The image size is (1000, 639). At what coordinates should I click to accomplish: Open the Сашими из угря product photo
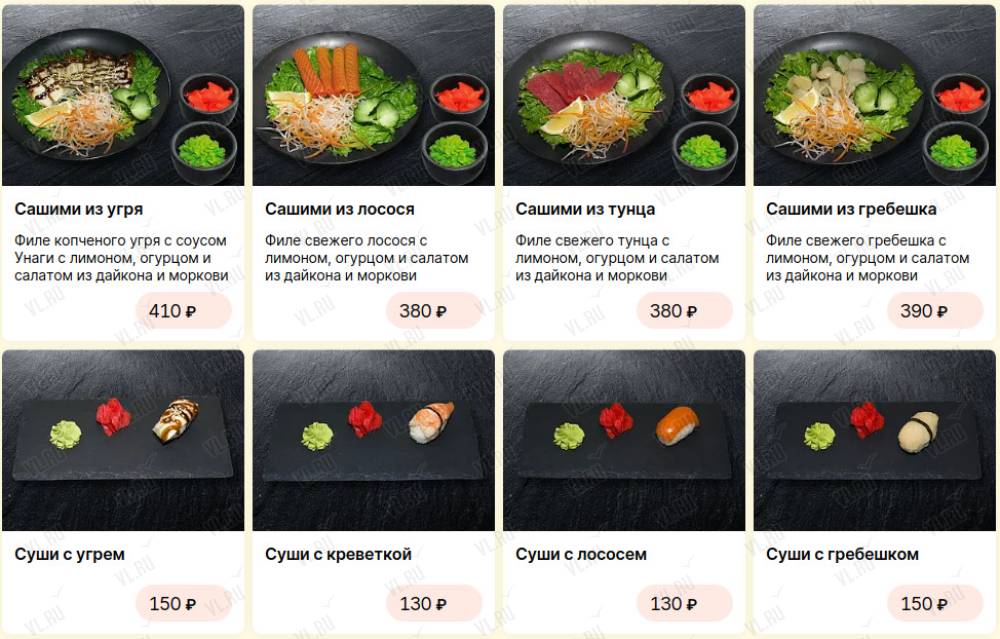point(123,96)
